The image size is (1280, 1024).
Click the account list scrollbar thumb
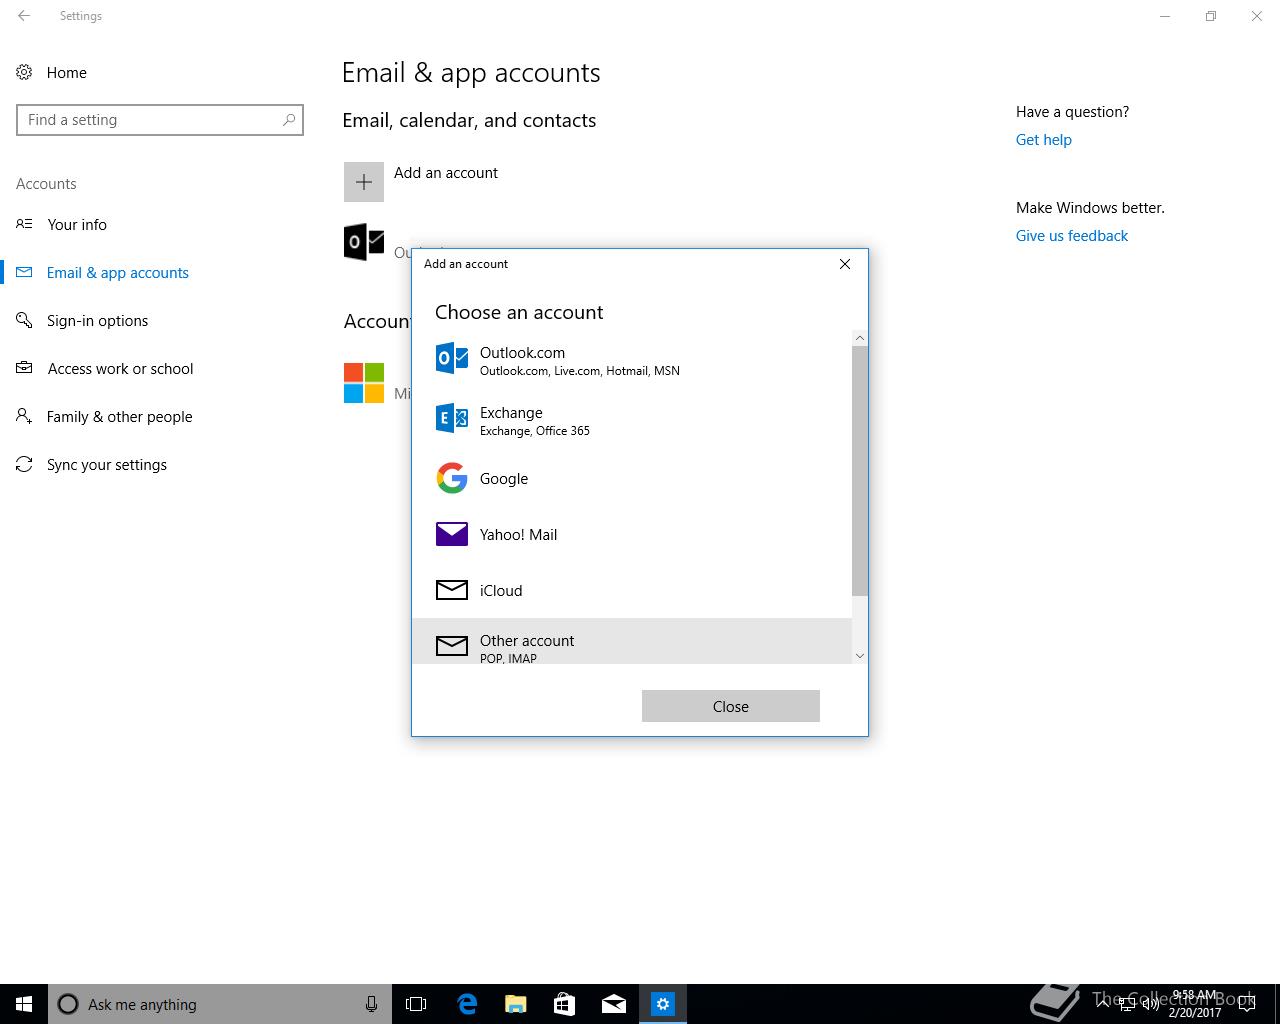pos(860,470)
